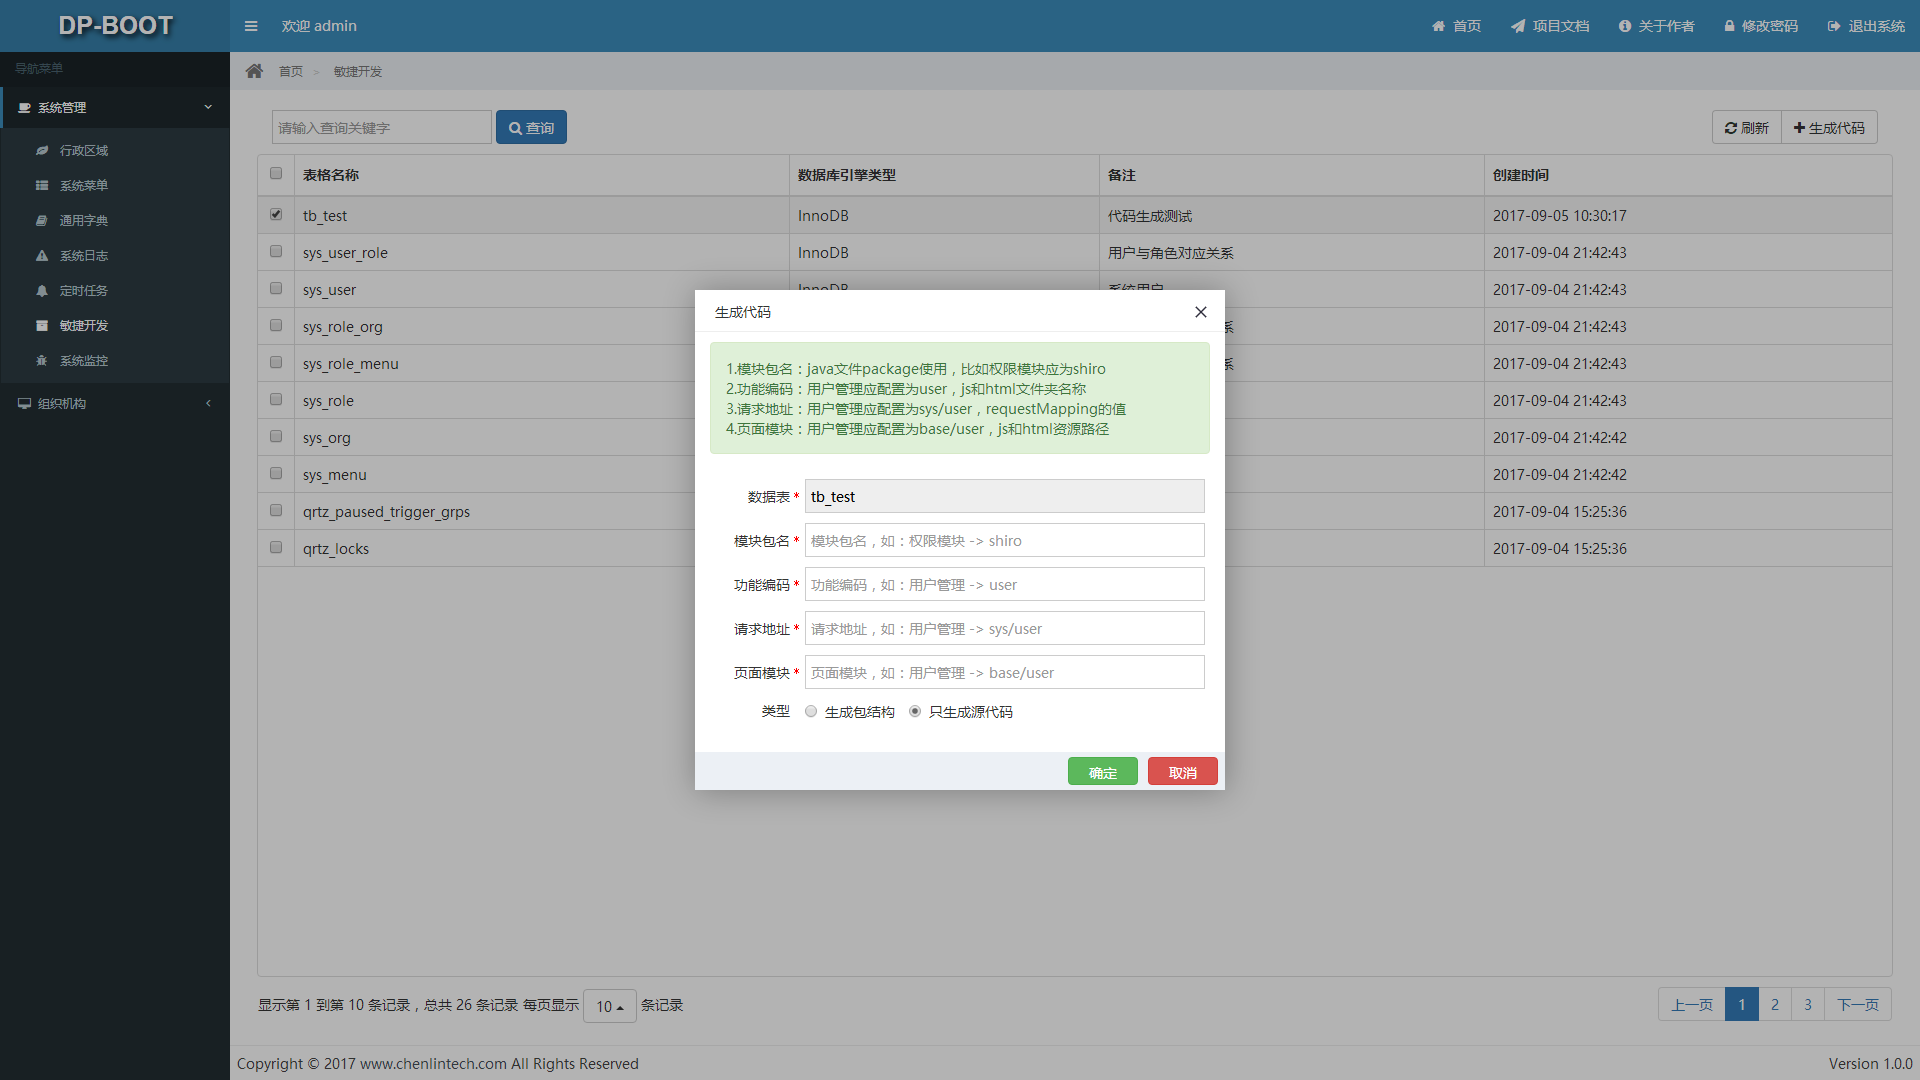1920x1080 pixels.
Task: Click the 查询 search button
Action: (x=531, y=127)
